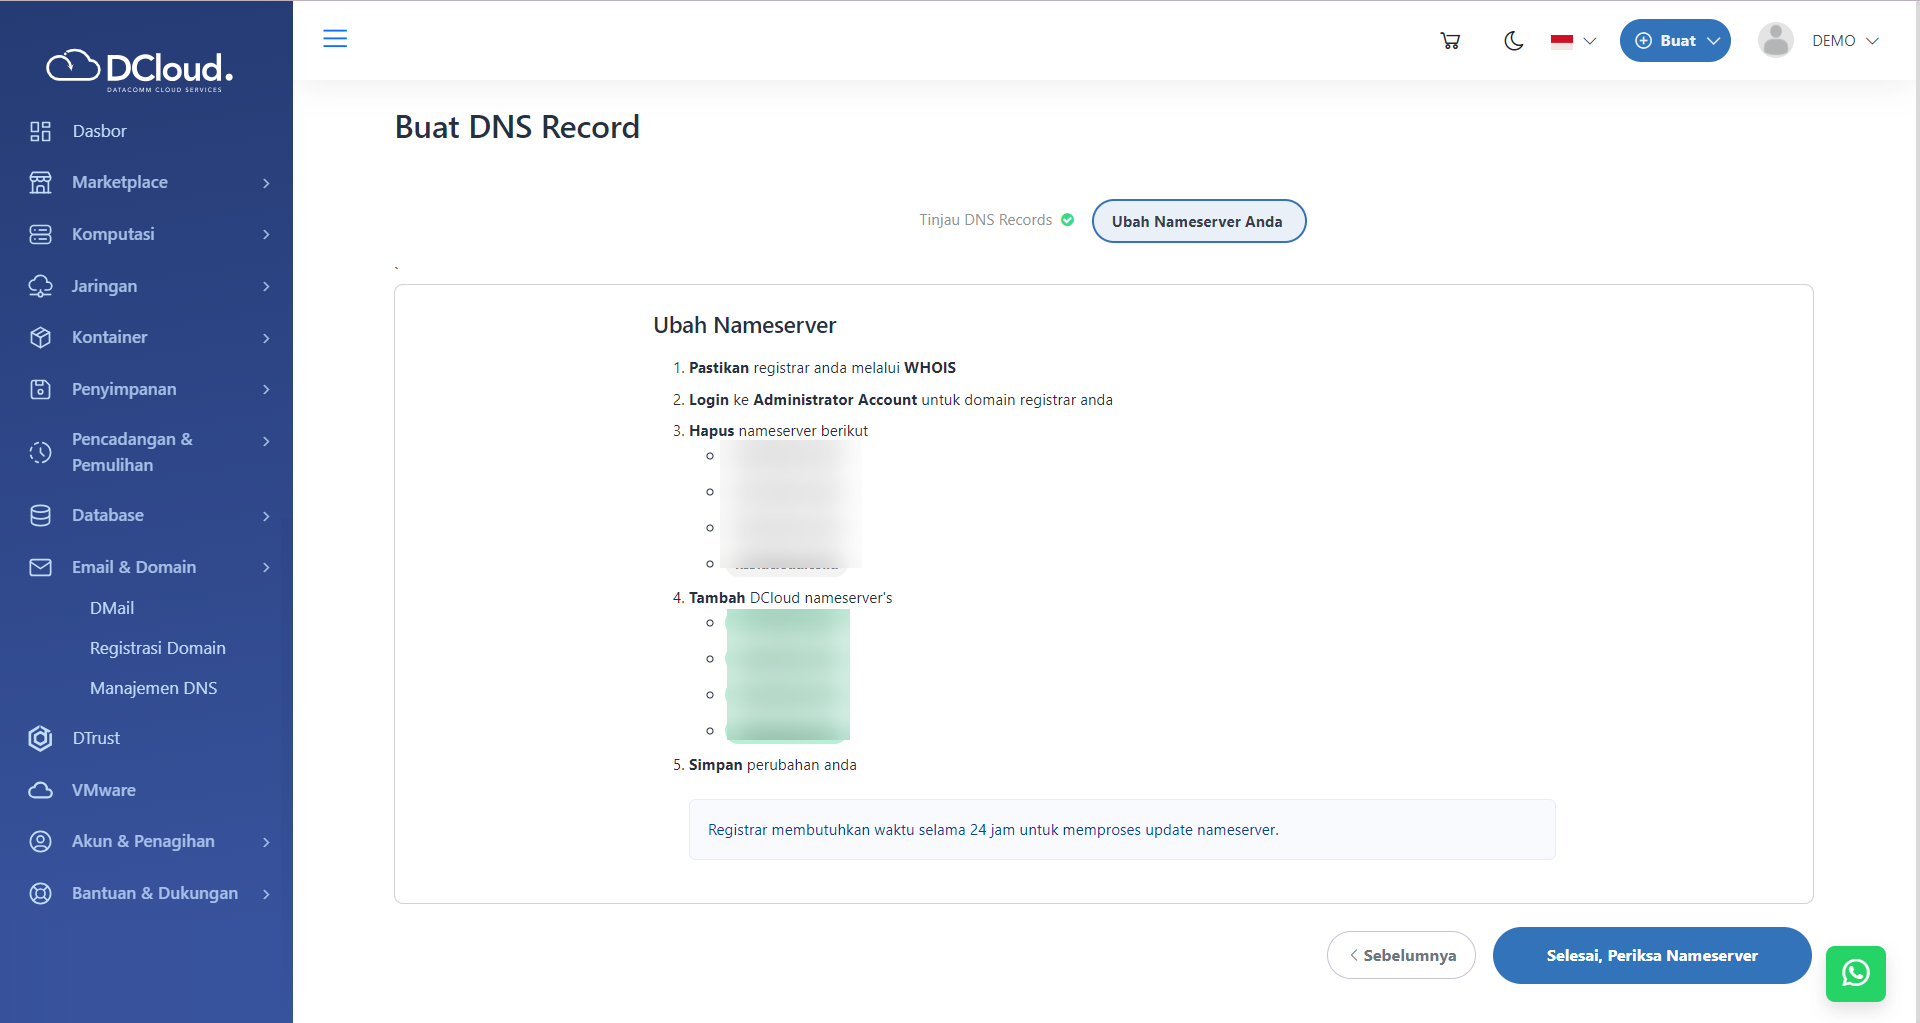
Task: Open the language flag dropdown
Action: [x=1573, y=41]
